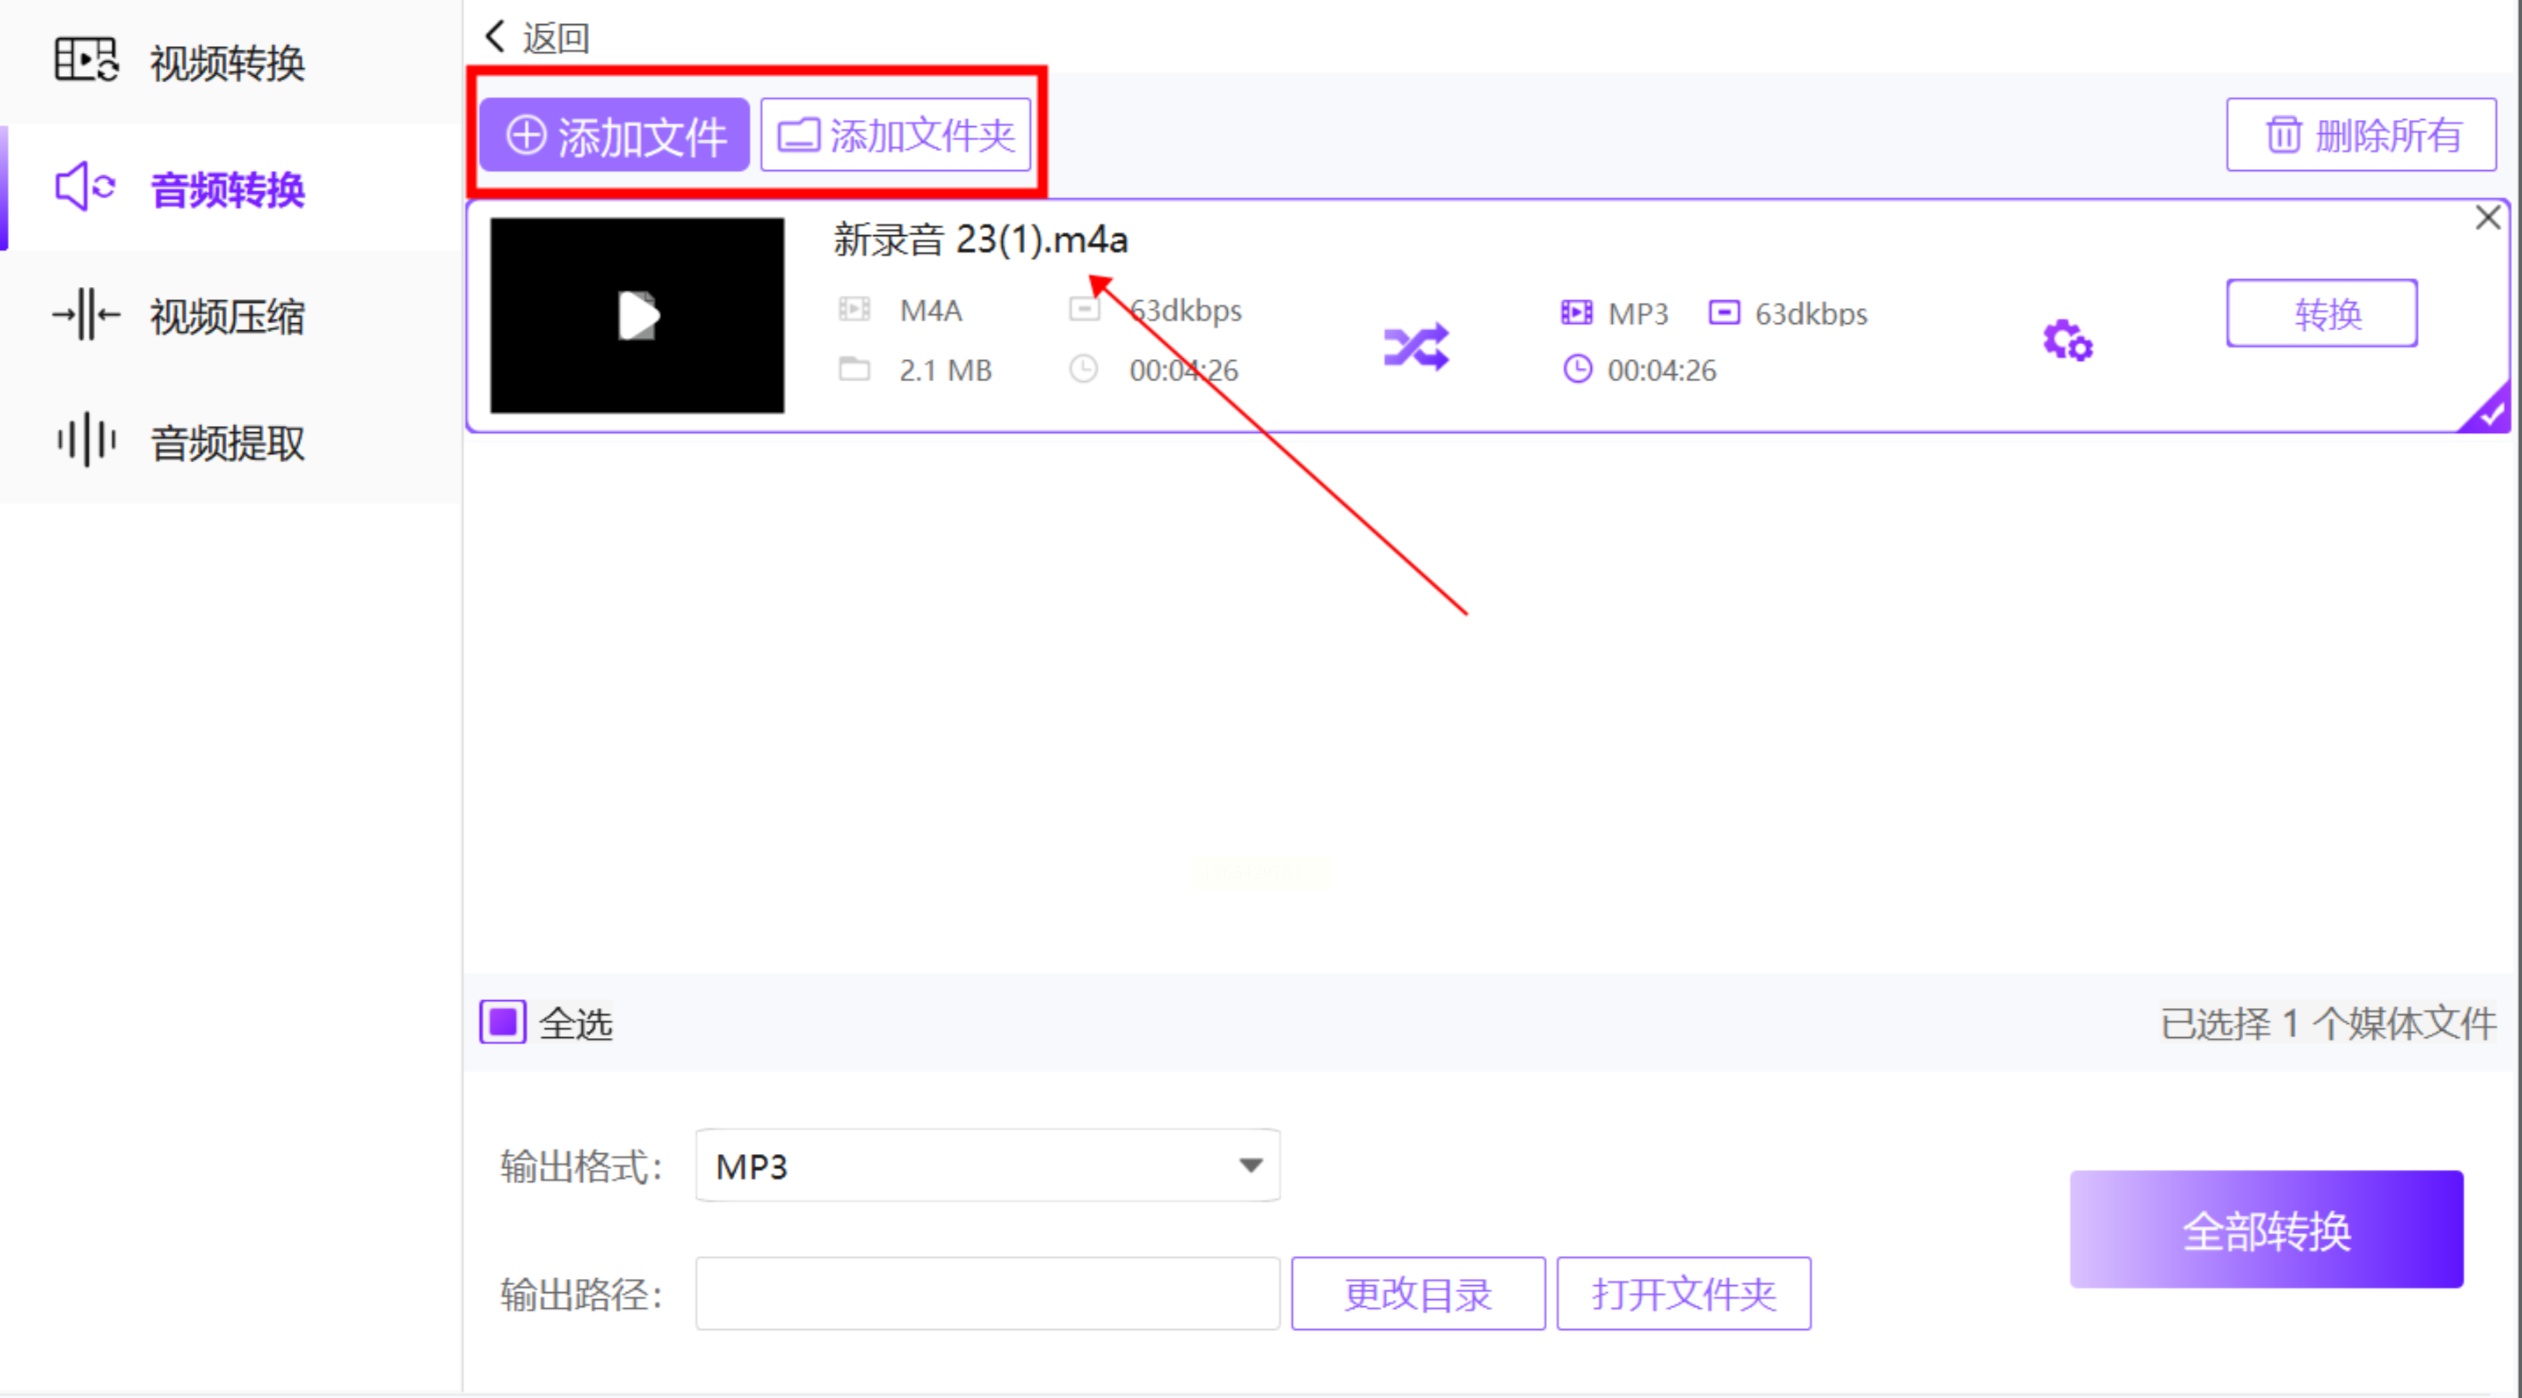Click 删除所有 trash button
Screen dimensions: 2522x1398
point(2360,135)
